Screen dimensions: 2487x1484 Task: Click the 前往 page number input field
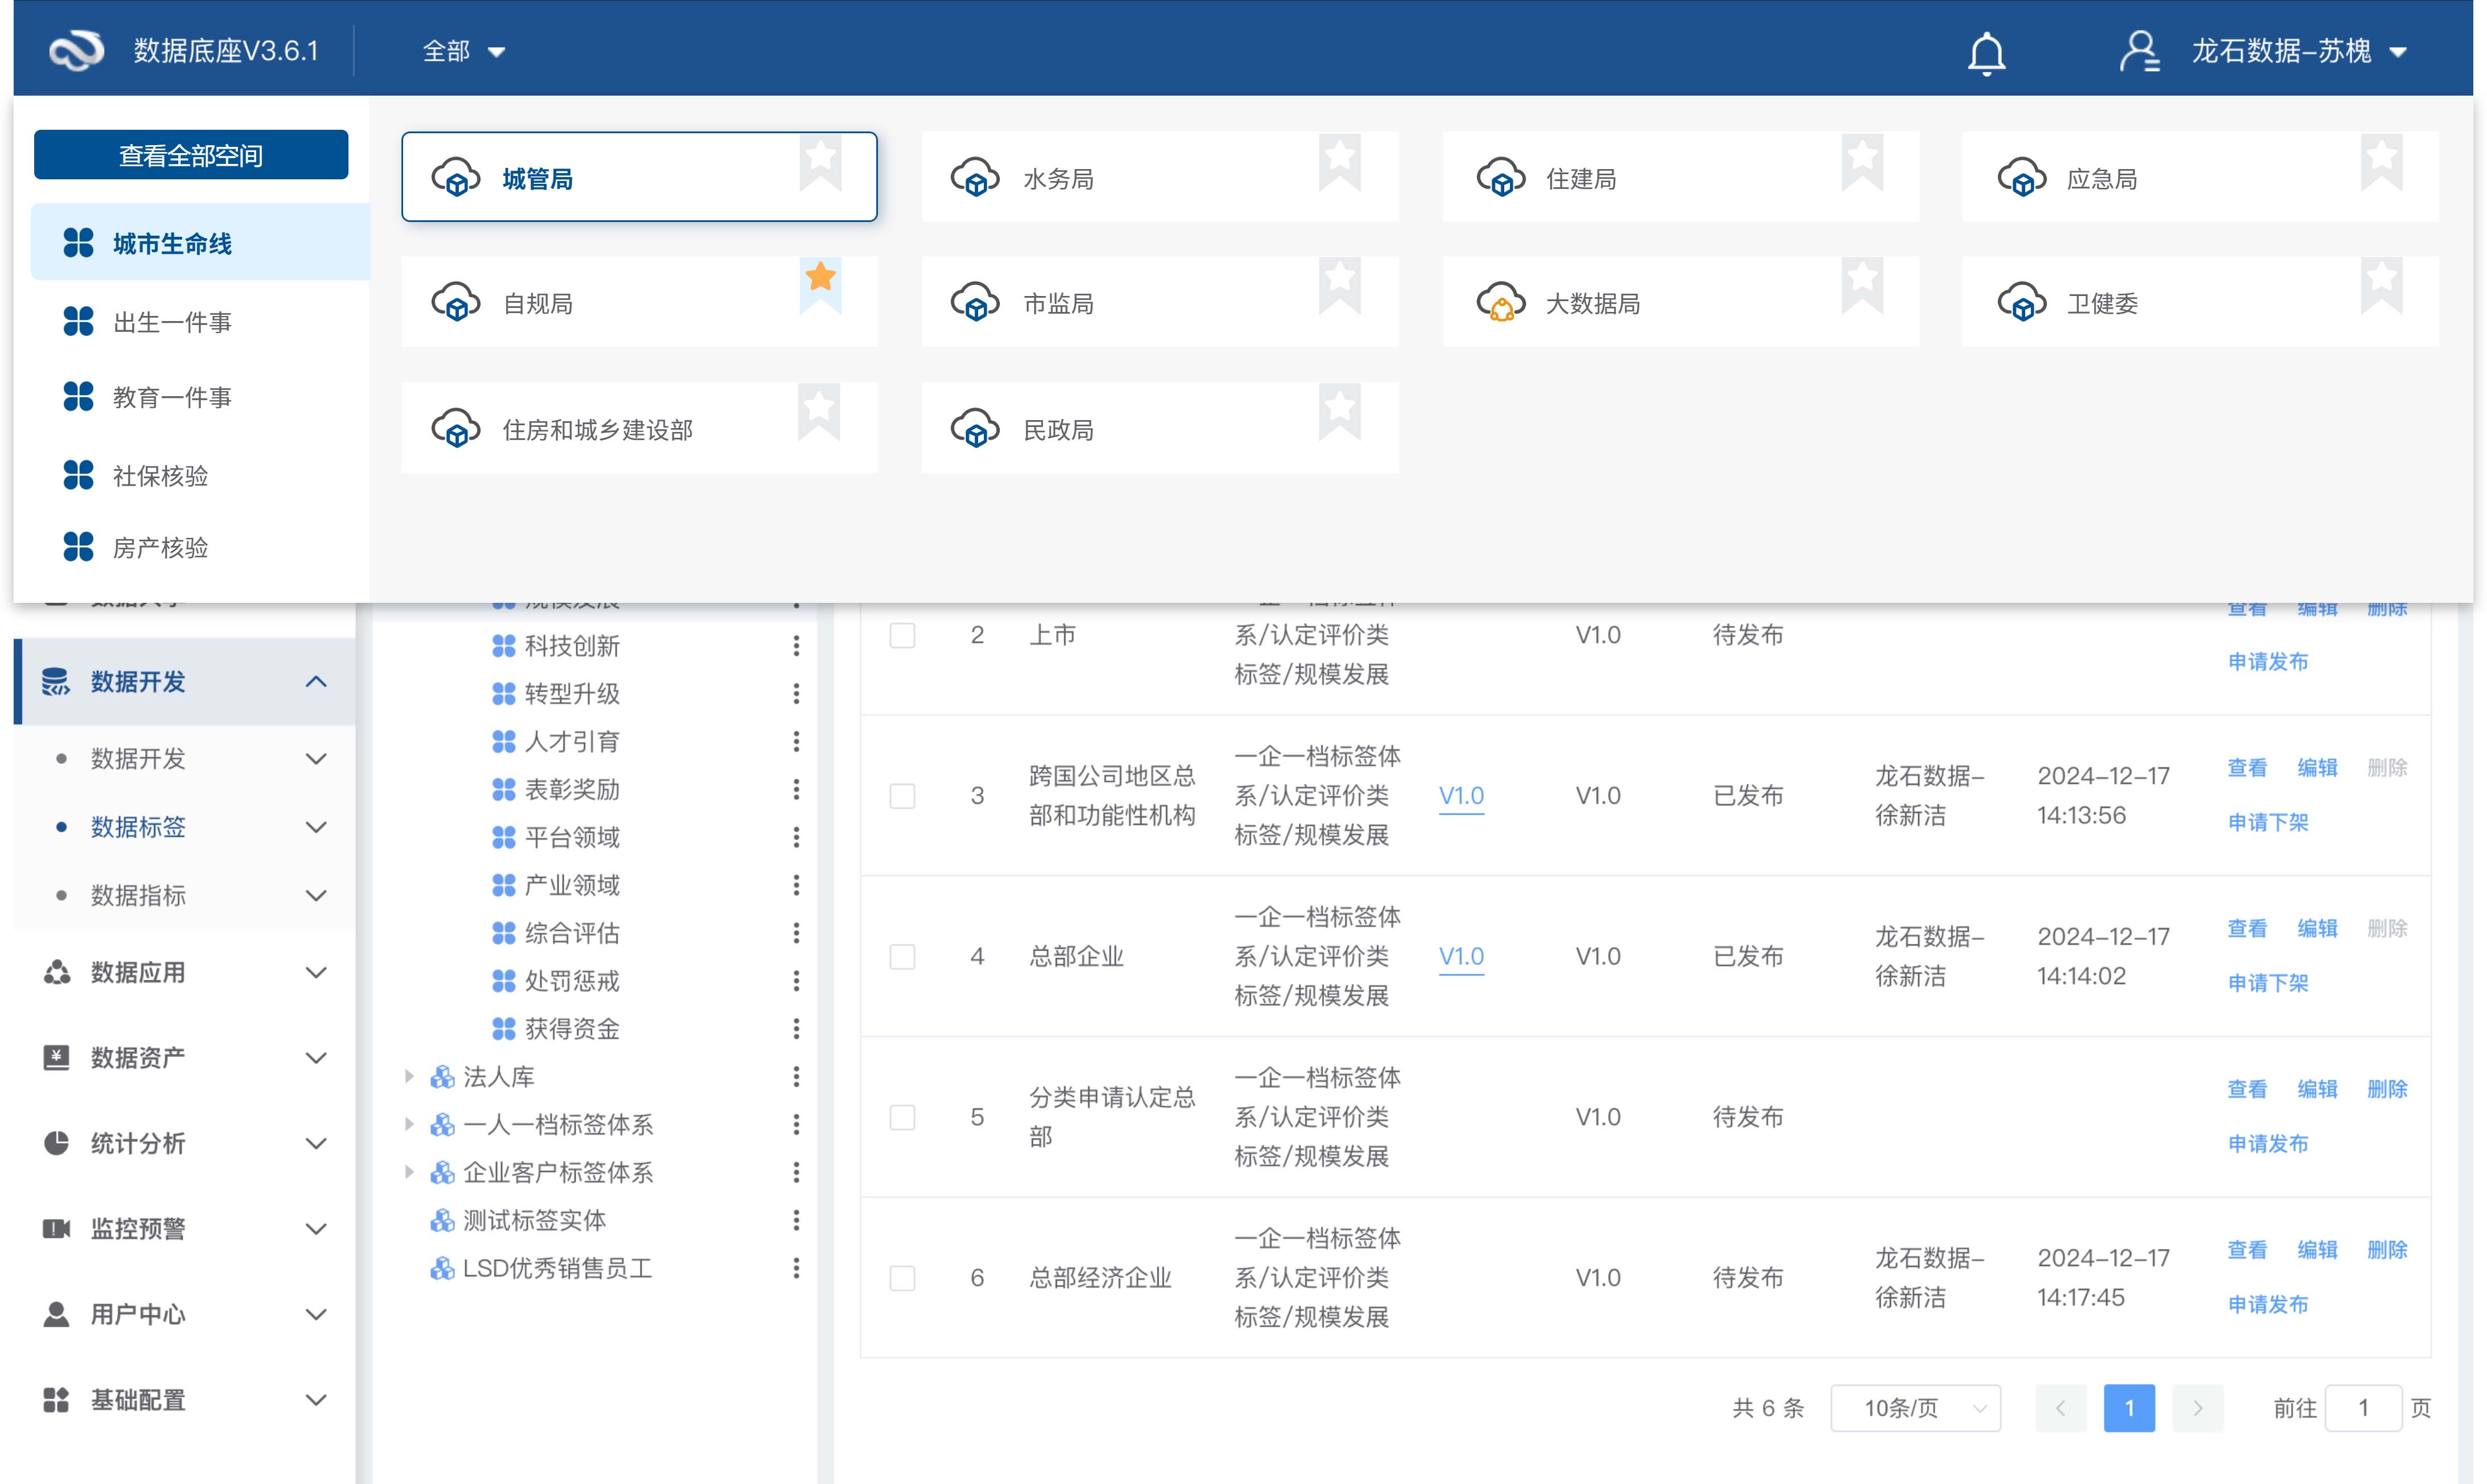point(2362,1408)
